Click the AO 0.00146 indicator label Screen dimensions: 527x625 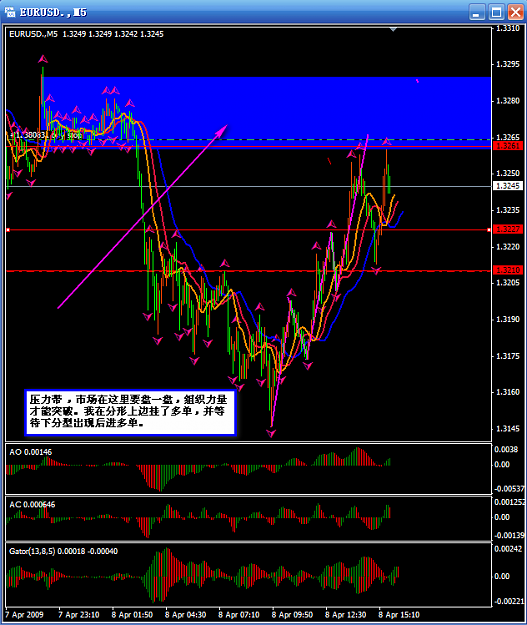pyautogui.click(x=31, y=452)
